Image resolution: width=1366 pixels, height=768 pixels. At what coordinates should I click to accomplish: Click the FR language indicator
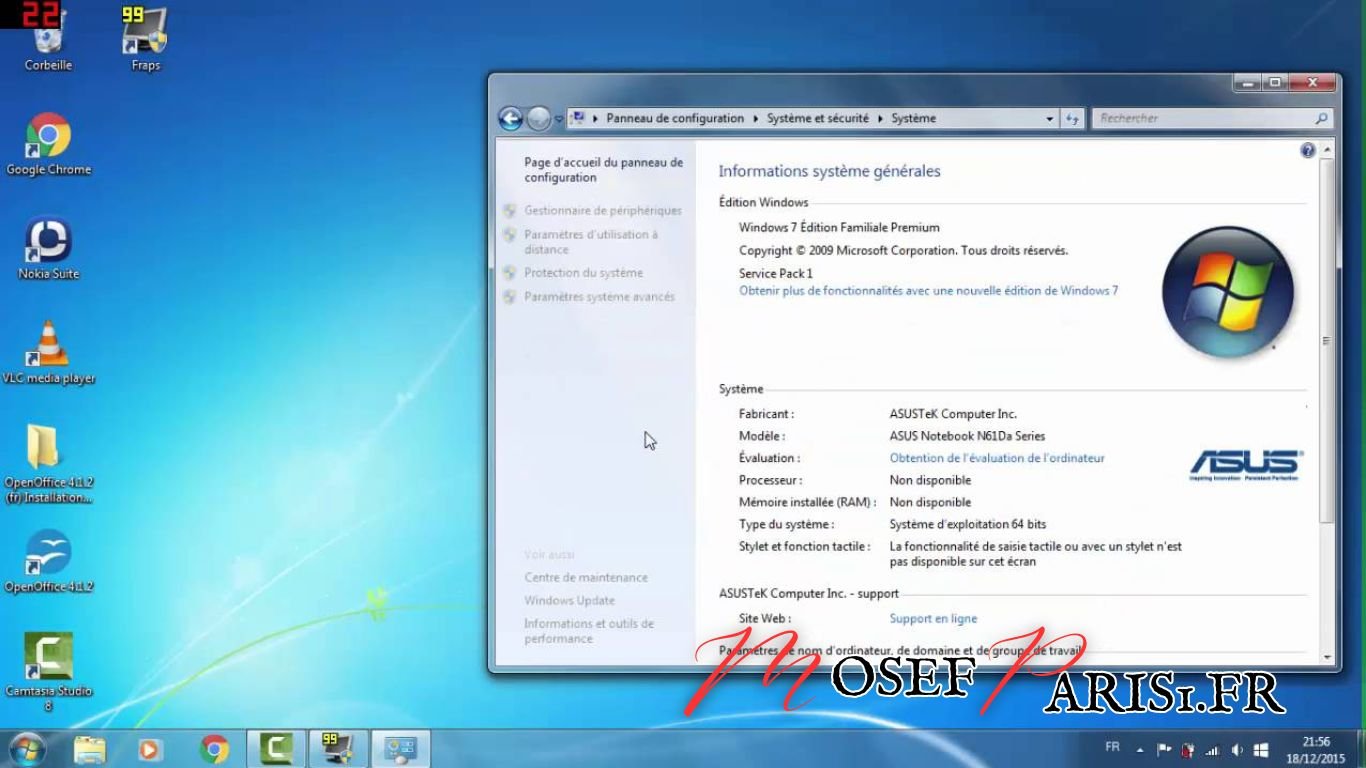[x=1113, y=747]
